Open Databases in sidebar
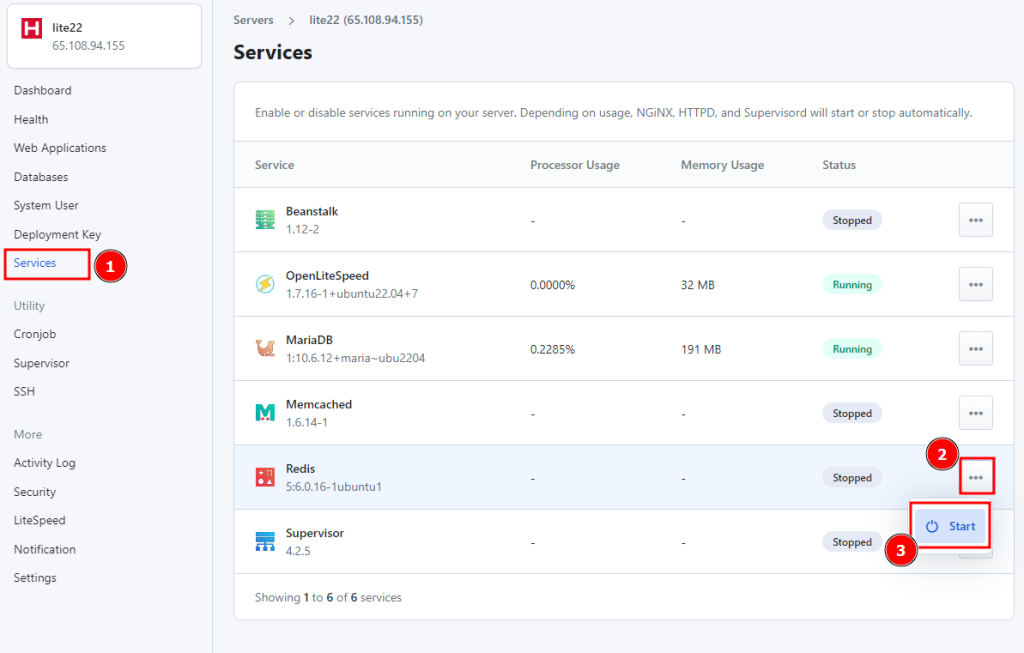 (40, 177)
